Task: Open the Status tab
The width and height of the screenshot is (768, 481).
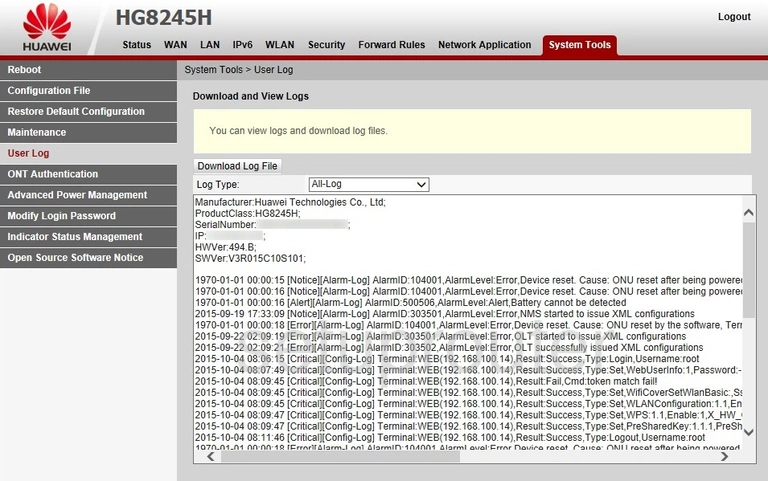Action: 137,45
